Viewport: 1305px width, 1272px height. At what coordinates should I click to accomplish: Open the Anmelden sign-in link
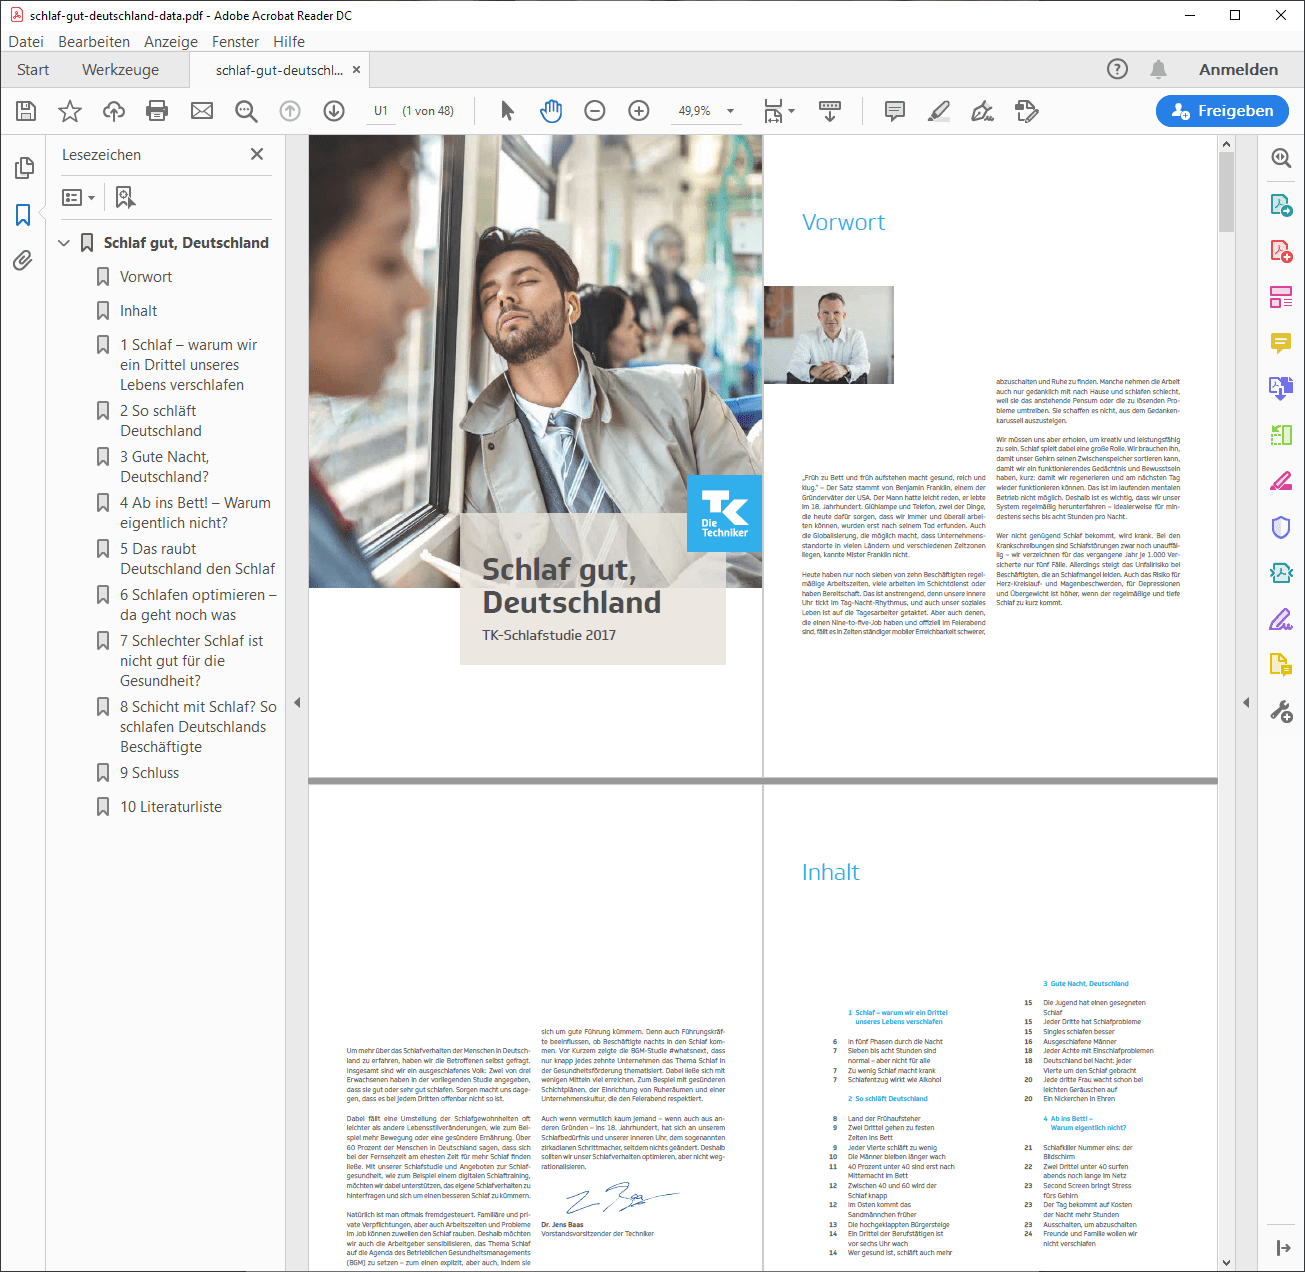click(1238, 69)
